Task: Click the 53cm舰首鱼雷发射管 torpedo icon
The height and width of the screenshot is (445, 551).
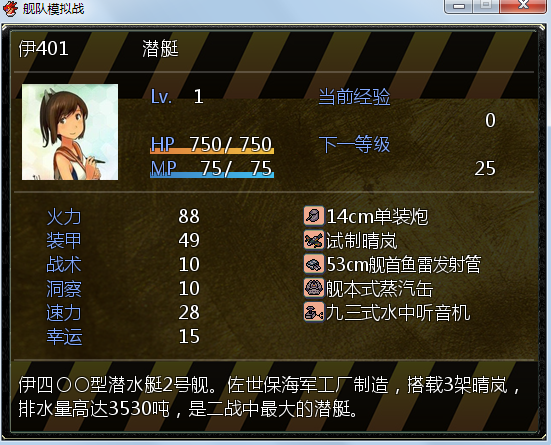Action: tap(314, 264)
